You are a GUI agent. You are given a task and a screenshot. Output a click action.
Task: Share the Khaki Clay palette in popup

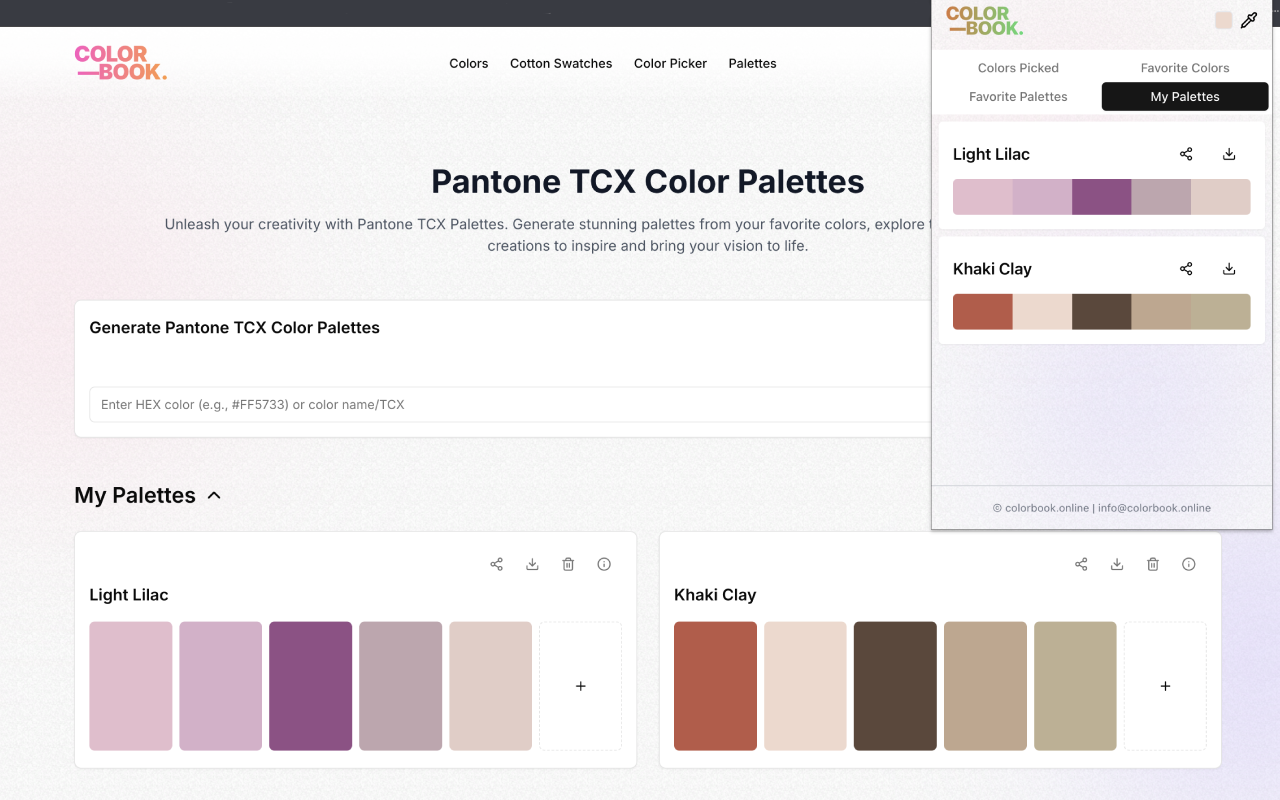pyautogui.click(x=1186, y=269)
